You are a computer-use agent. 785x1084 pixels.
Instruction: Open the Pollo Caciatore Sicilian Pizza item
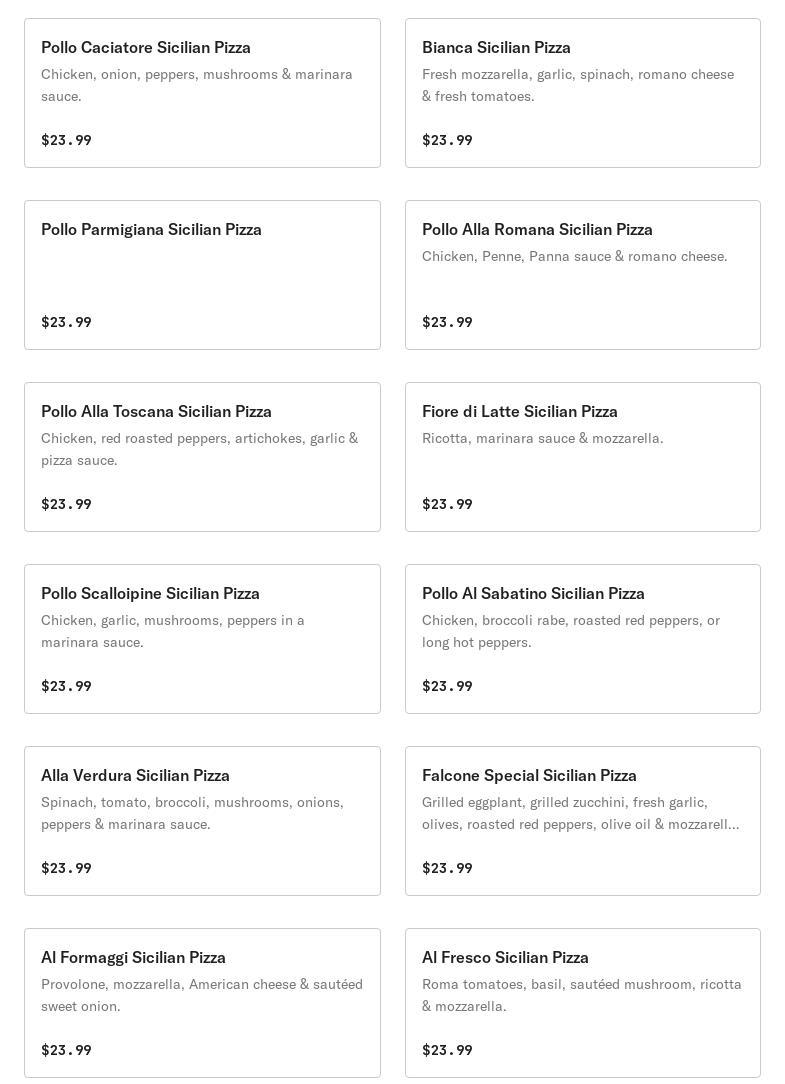[146, 48]
